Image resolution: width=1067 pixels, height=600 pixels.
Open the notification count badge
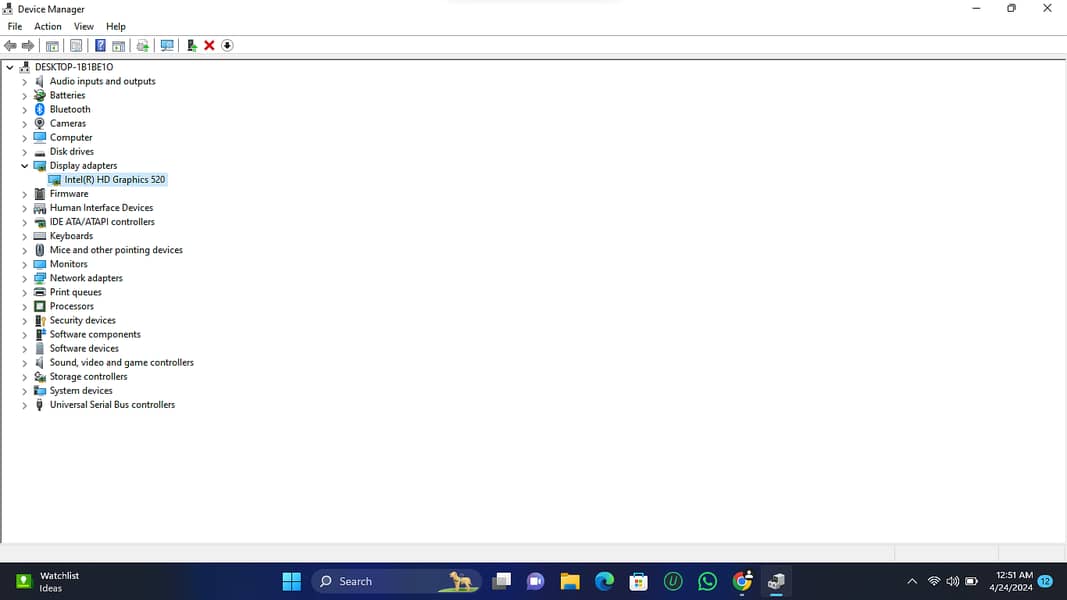1045,582
